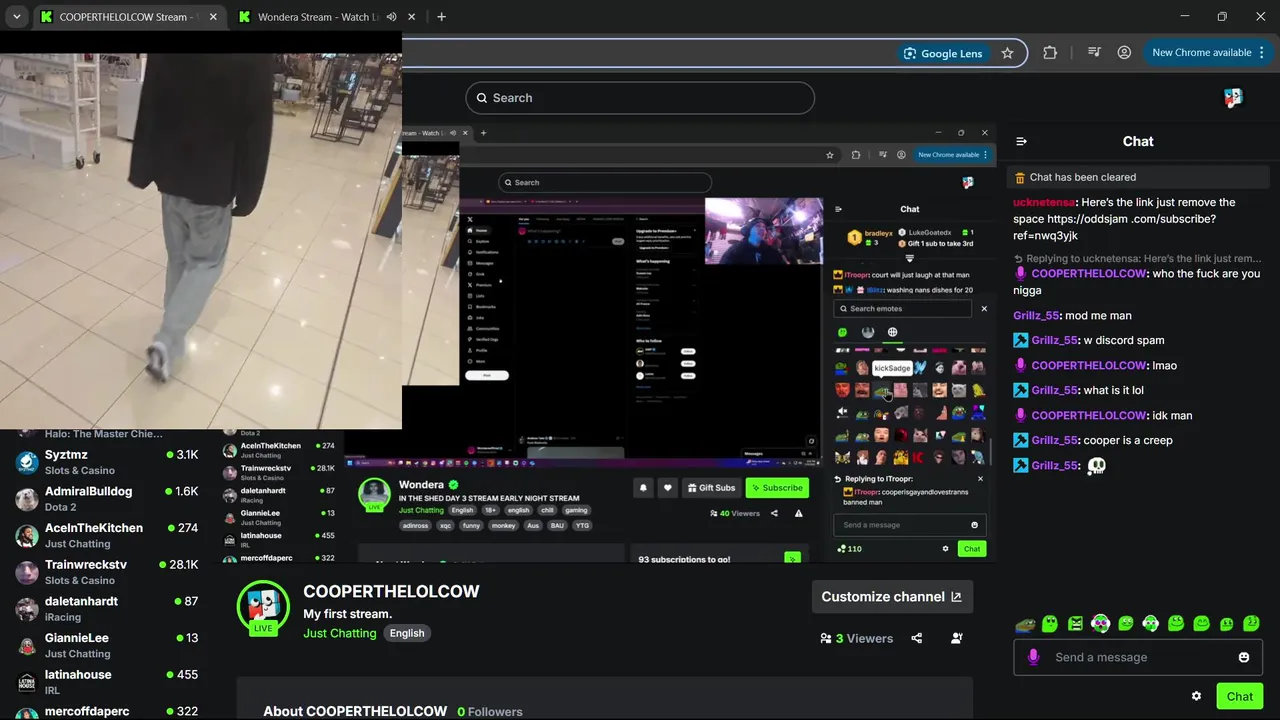The height and width of the screenshot is (720, 1280).
Task: Close the COOPERTHELOLCOW Stream tab
Action: pyautogui.click(x=213, y=17)
